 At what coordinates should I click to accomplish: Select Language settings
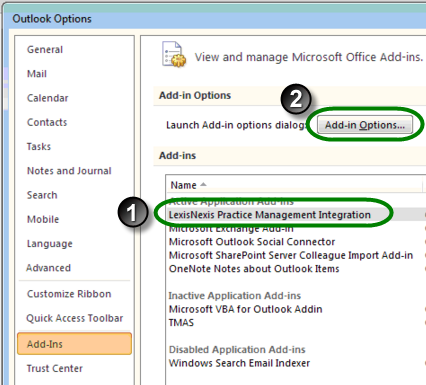tap(49, 244)
